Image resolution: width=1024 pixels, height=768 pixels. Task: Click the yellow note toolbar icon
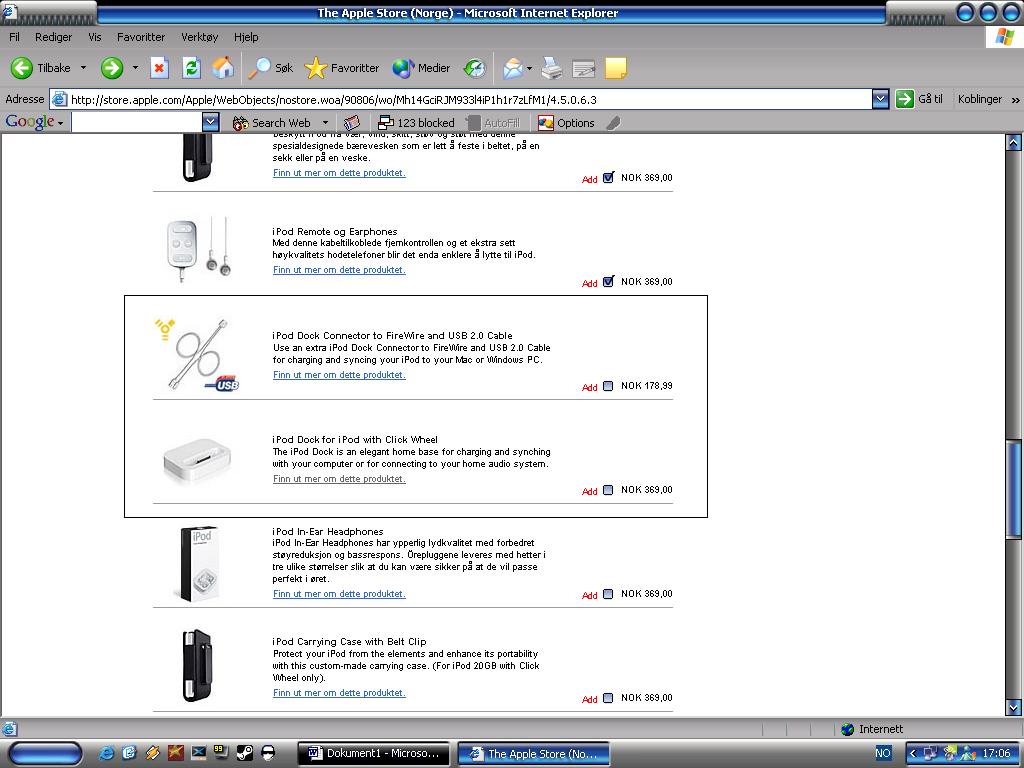pos(616,68)
